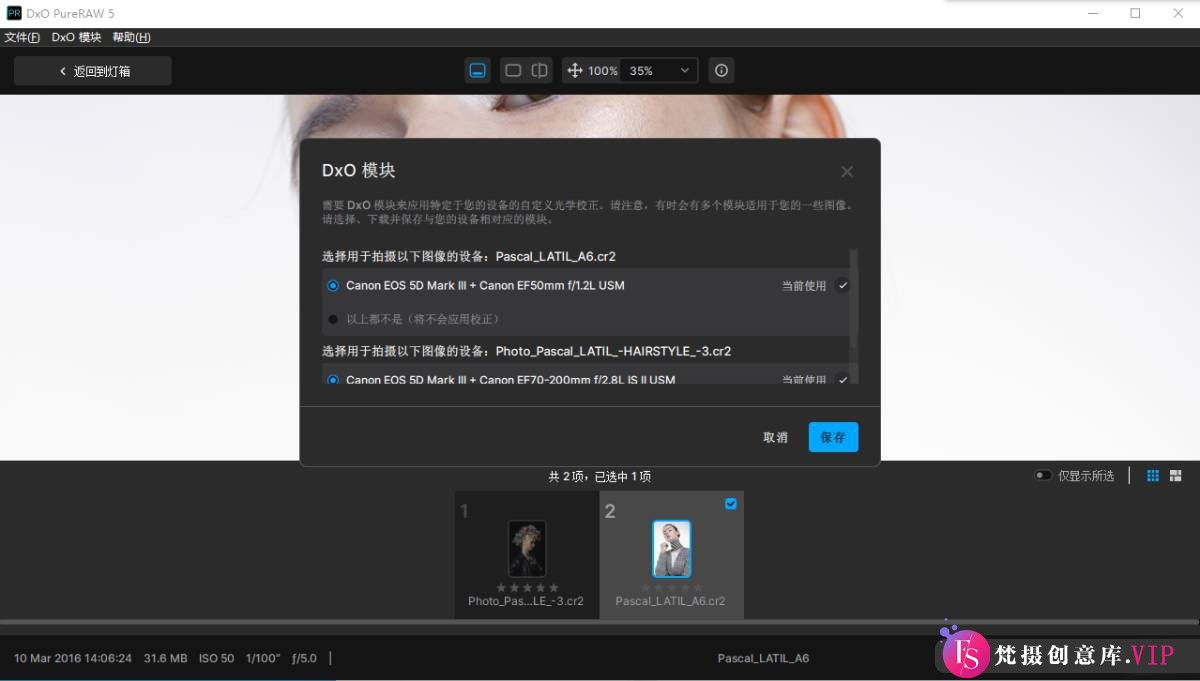Viewport: 1200px width, 681px height.
Task: Select Canon EF70-200mm f/2.8L IS II radio option
Action: point(333,380)
